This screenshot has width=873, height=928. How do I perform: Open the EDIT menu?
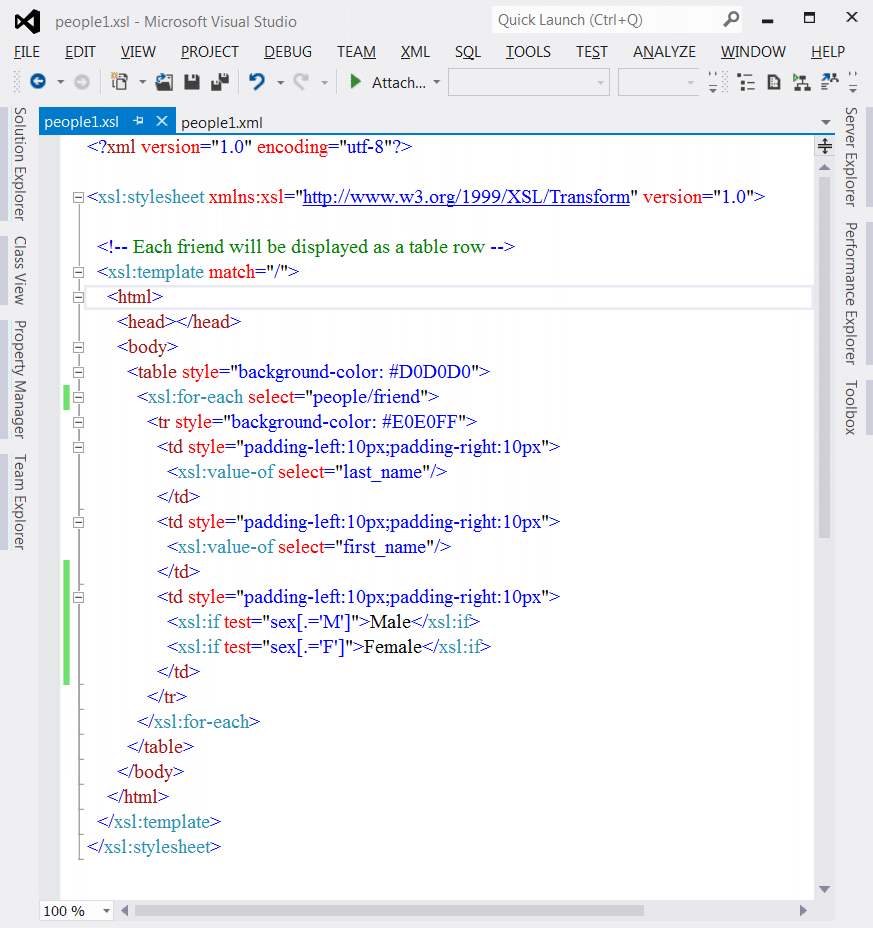click(x=80, y=52)
